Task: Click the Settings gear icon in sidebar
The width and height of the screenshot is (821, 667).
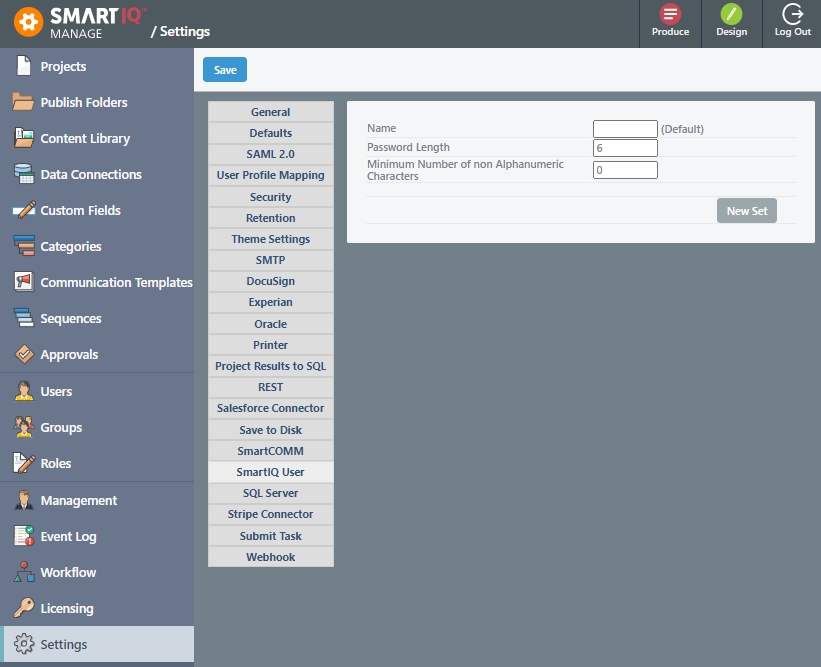Action: [24, 644]
